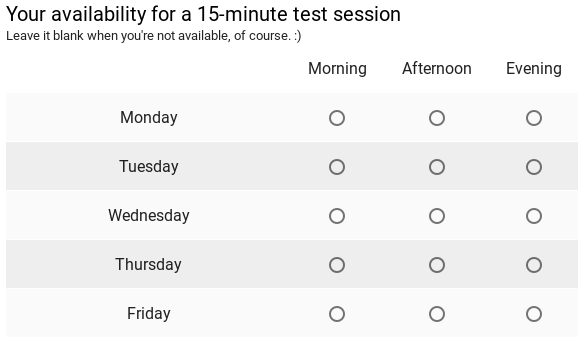Pick Tuesday Evening slot
The height and width of the screenshot is (361, 586).
534,167
